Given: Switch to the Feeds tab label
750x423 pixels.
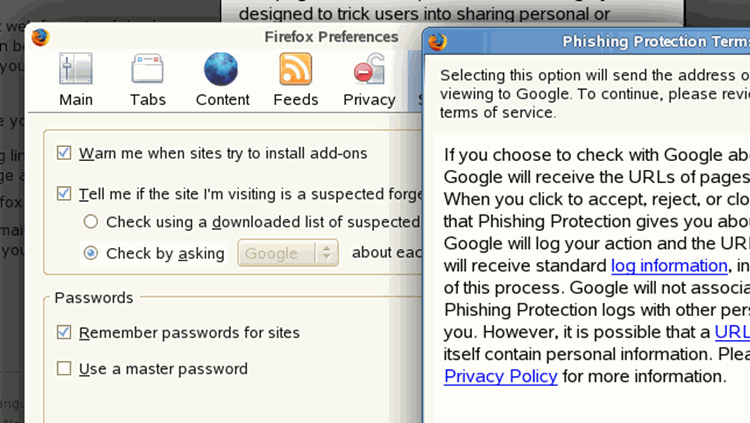Looking at the screenshot, I should click(x=296, y=100).
